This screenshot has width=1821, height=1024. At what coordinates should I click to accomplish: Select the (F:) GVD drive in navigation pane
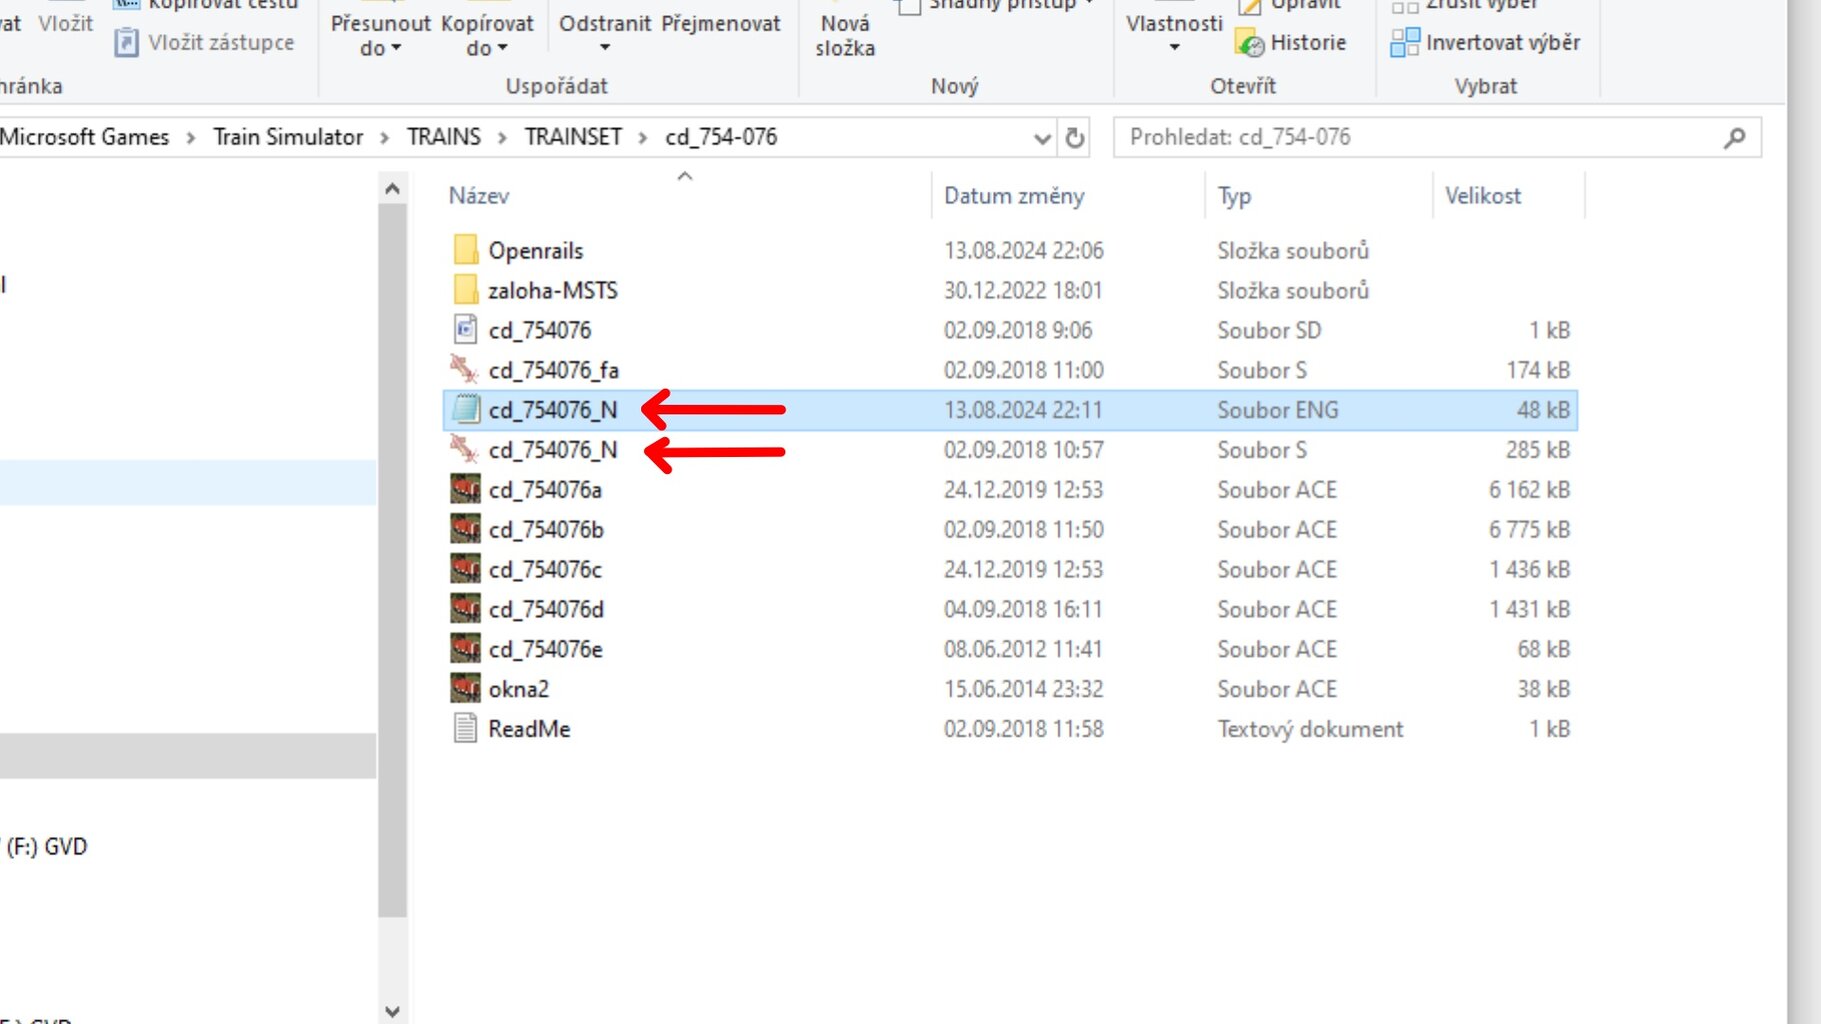47,847
